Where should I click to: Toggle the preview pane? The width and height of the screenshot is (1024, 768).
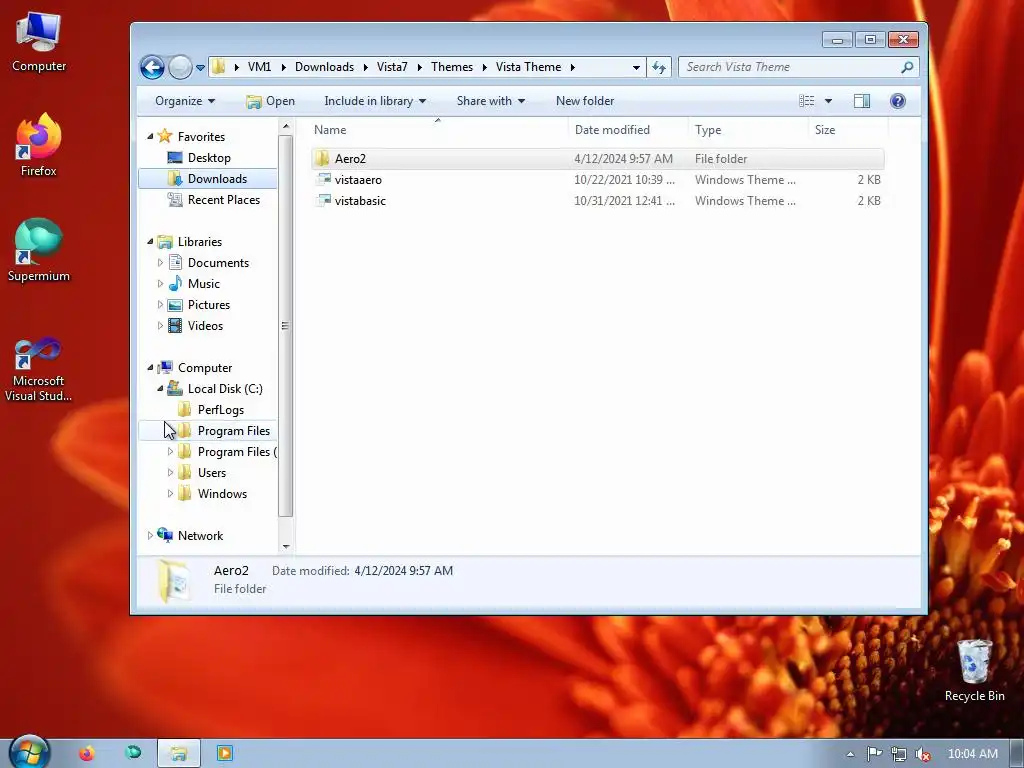point(862,101)
